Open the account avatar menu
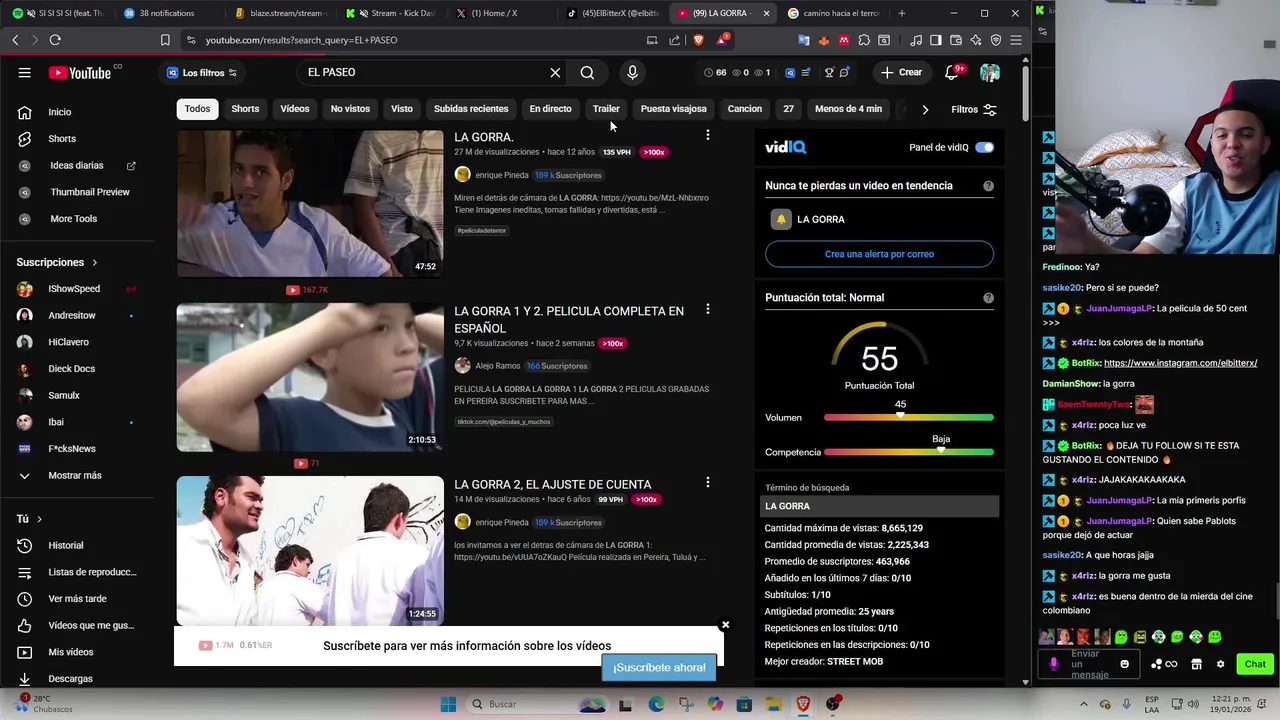This screenshot has height=720, width=1280. pyautogui.click(x=989, y=72)
